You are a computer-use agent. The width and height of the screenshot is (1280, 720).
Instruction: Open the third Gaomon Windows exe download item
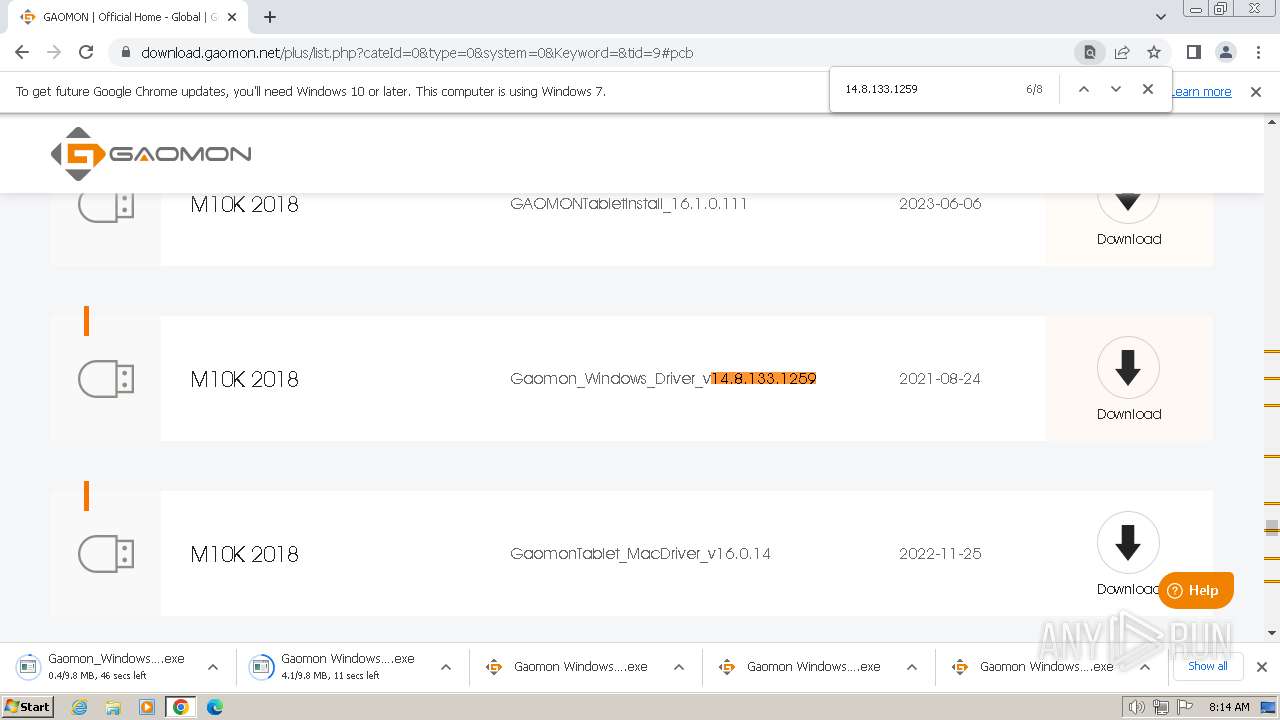click(570, 666)
